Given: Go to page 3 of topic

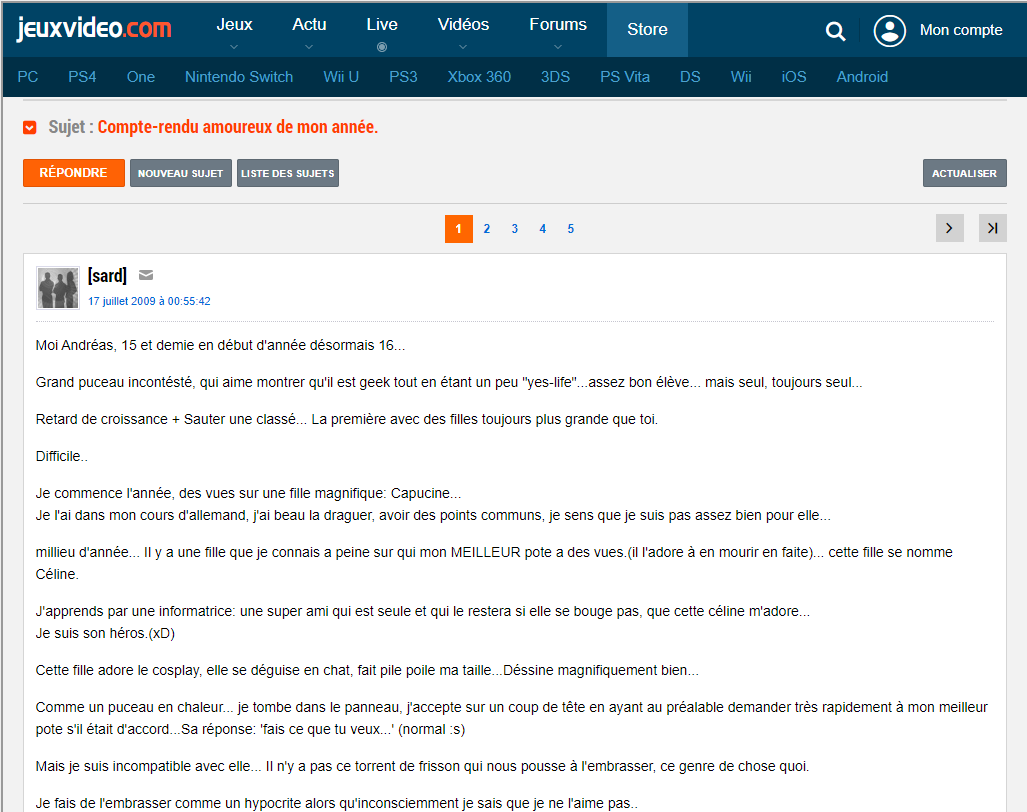Looking at the screenshot, I should pyautogui.click(x=515, y=229).
